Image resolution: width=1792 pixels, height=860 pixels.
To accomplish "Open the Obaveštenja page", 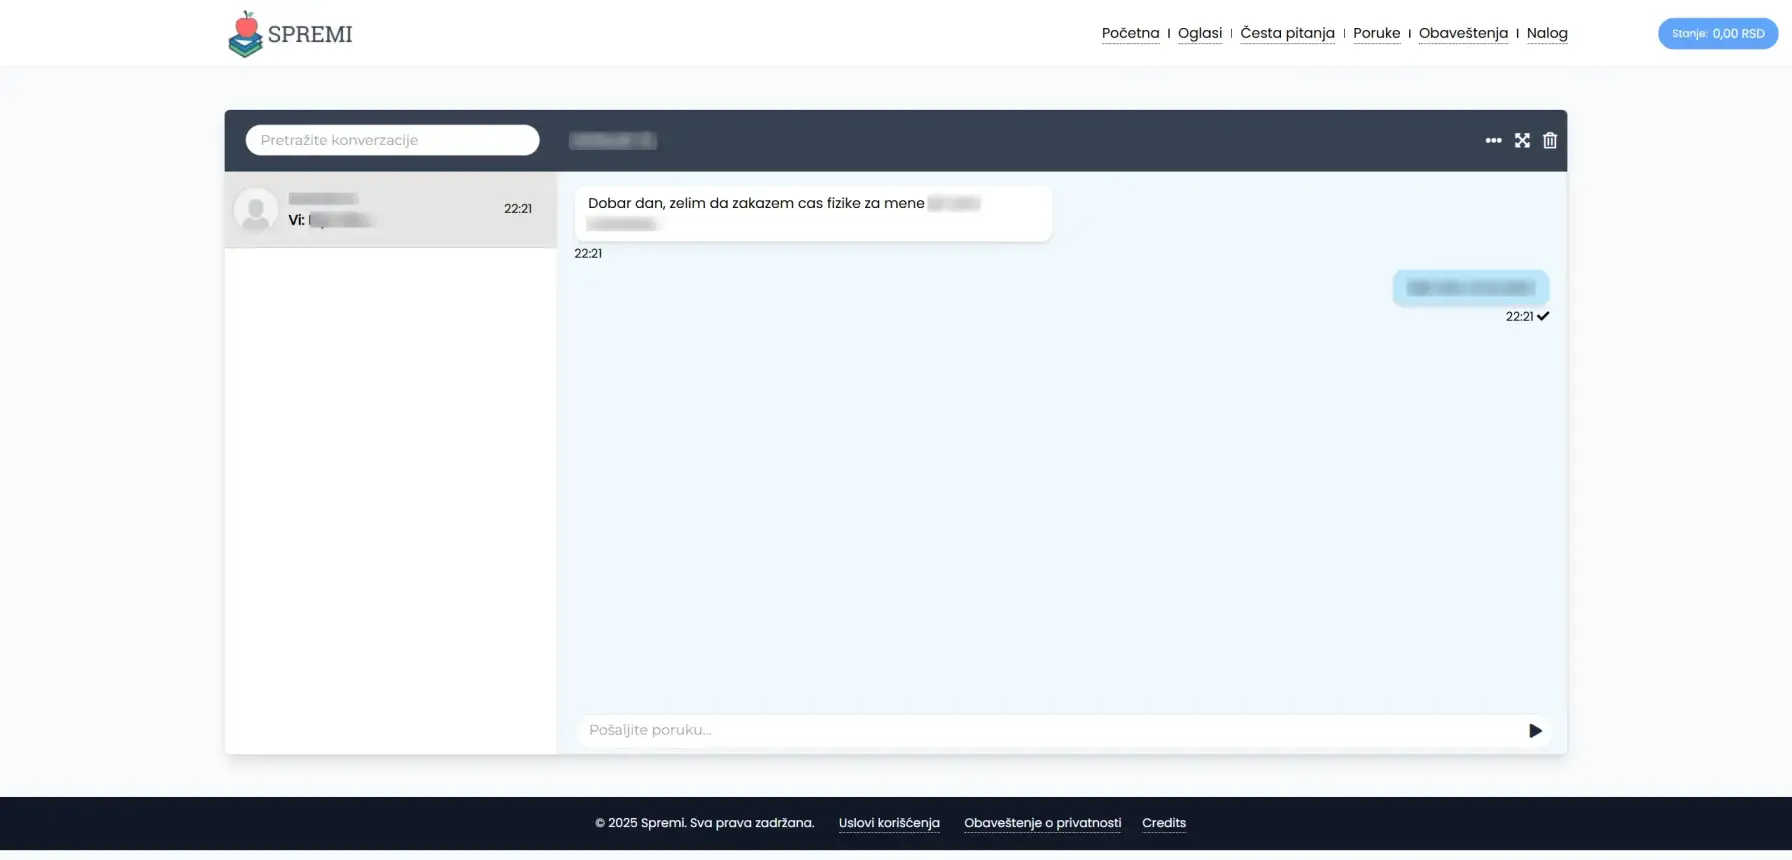I will 1463,33.
